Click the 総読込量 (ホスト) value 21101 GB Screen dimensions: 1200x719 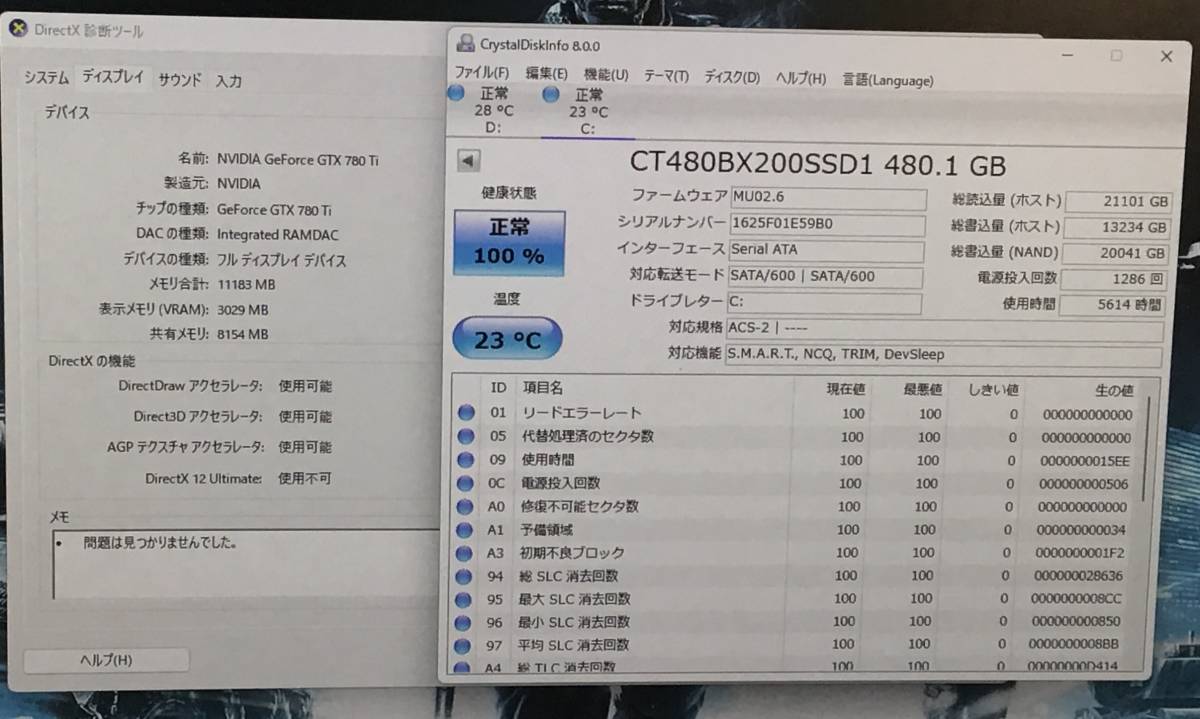[x=1119, y=203]
